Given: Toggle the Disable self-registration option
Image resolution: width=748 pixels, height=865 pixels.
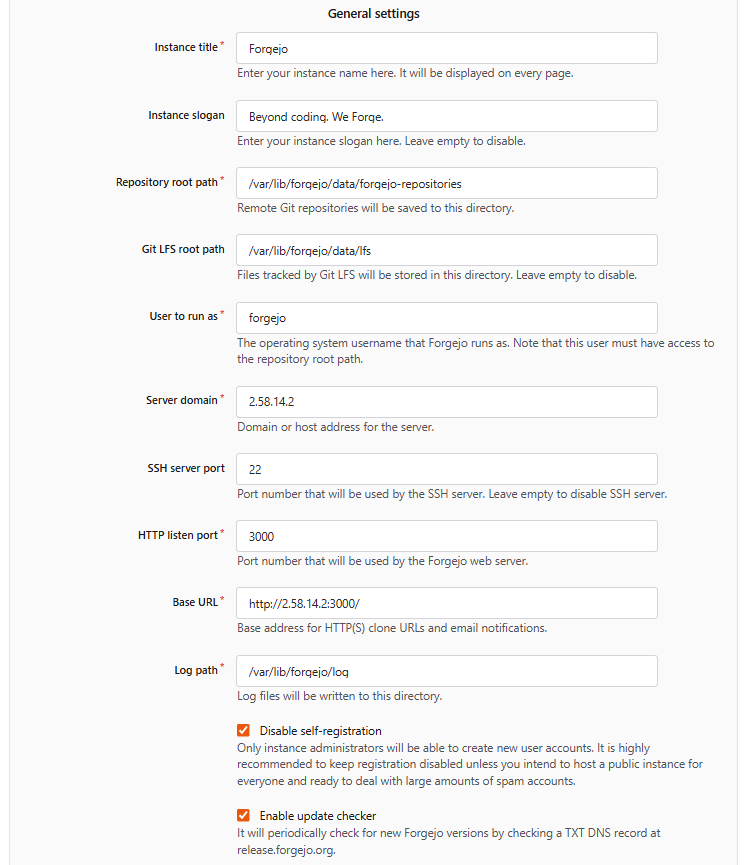Looking at the screenshot, I should tap(243, 730).
